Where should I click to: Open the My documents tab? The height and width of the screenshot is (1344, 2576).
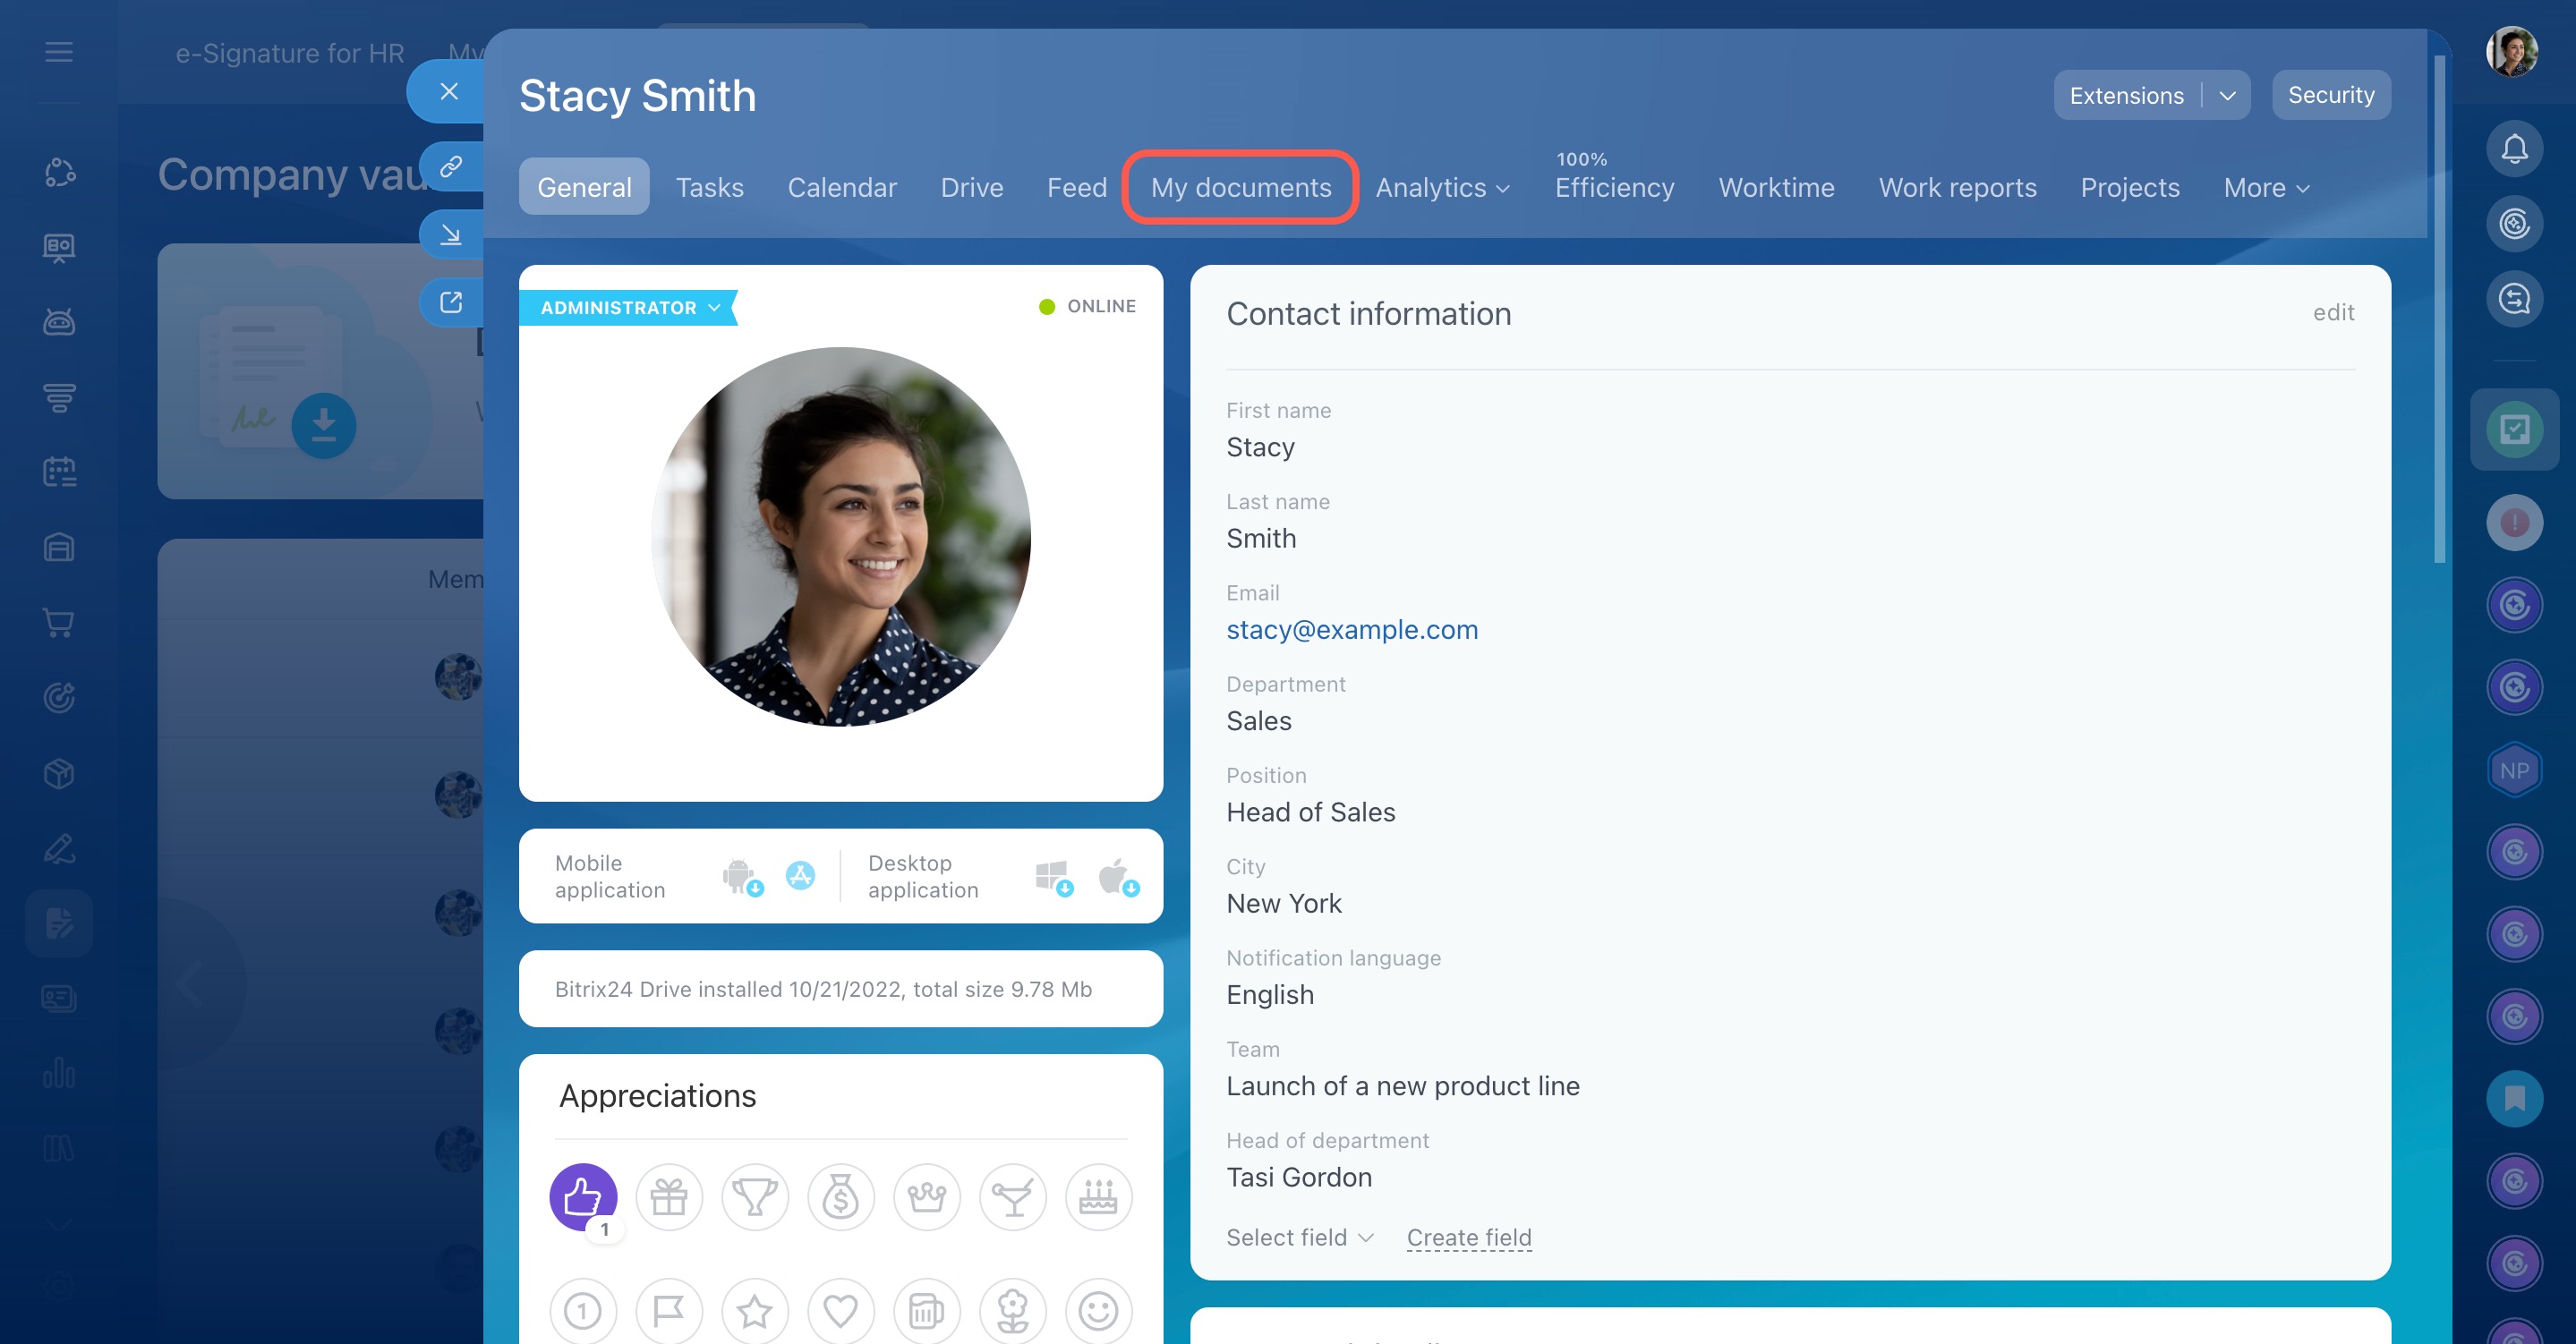1241,187
